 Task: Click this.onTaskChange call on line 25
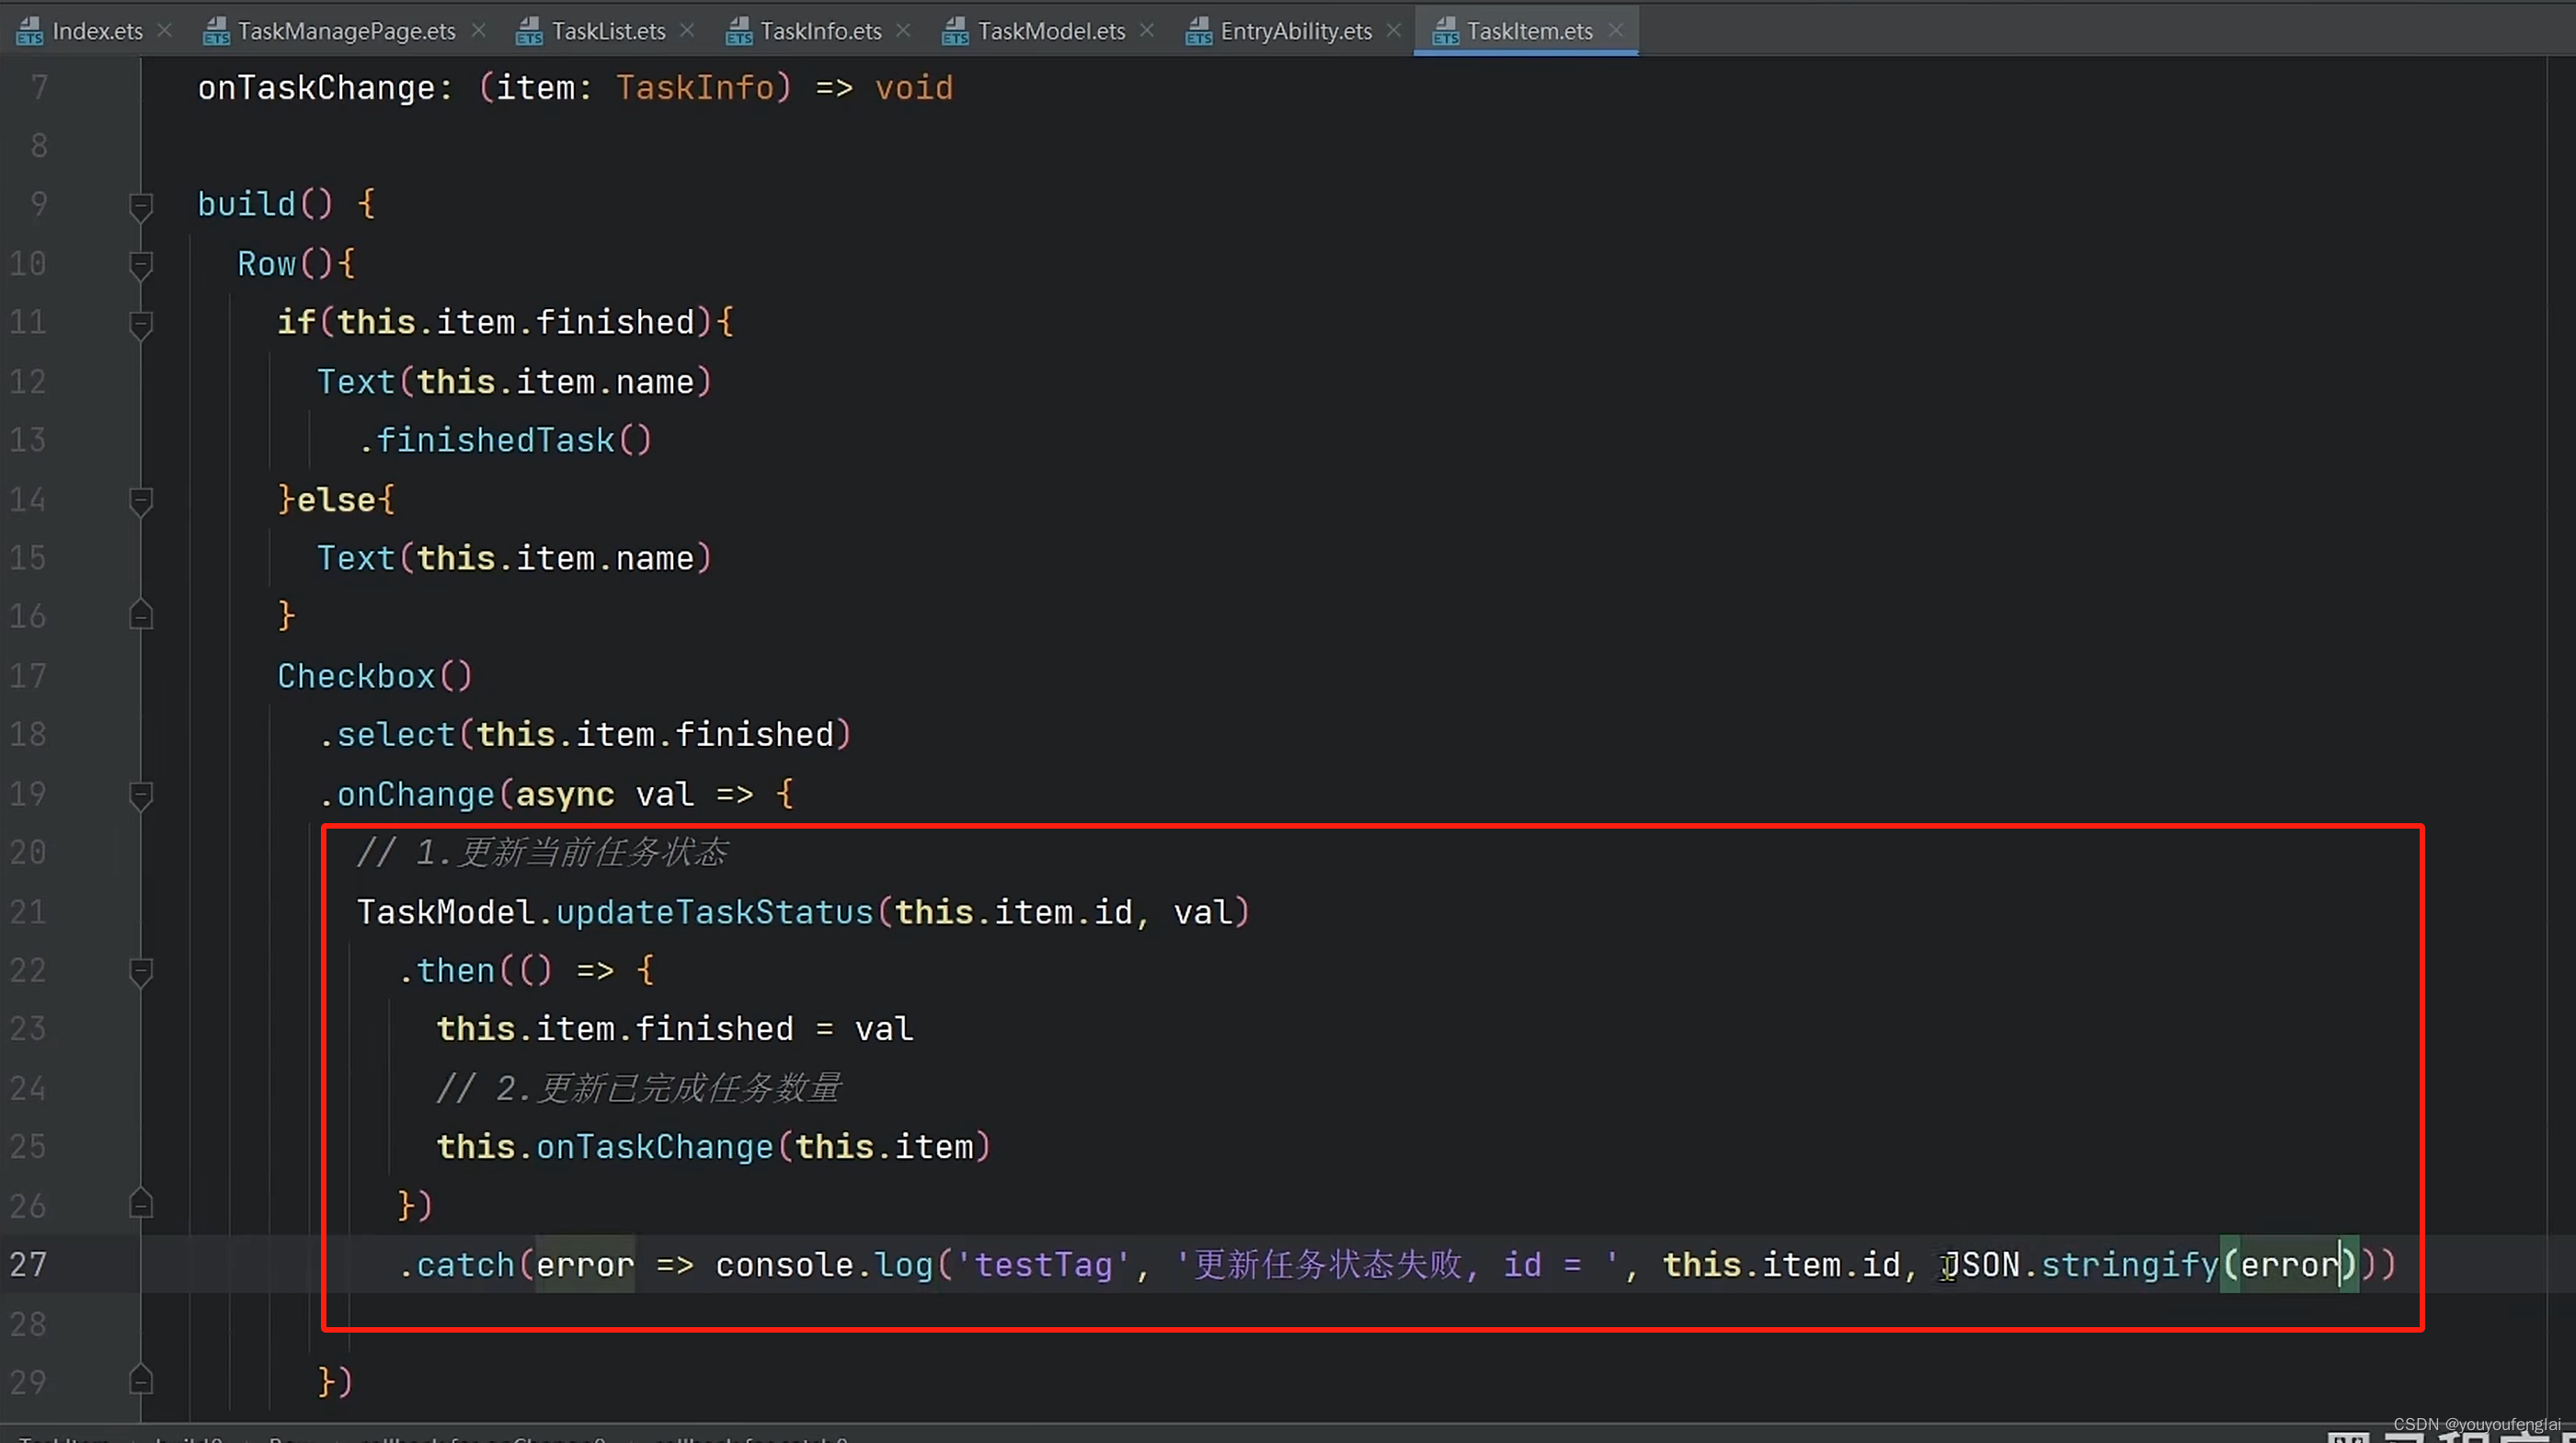pos(713,1148)
